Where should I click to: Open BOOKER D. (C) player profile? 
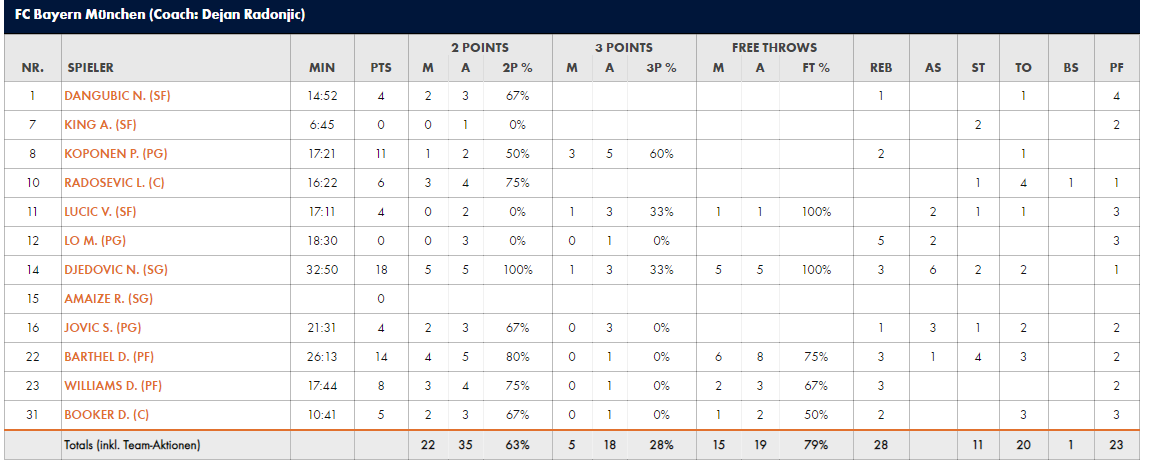pyautogui.click(x=106, y=415)
